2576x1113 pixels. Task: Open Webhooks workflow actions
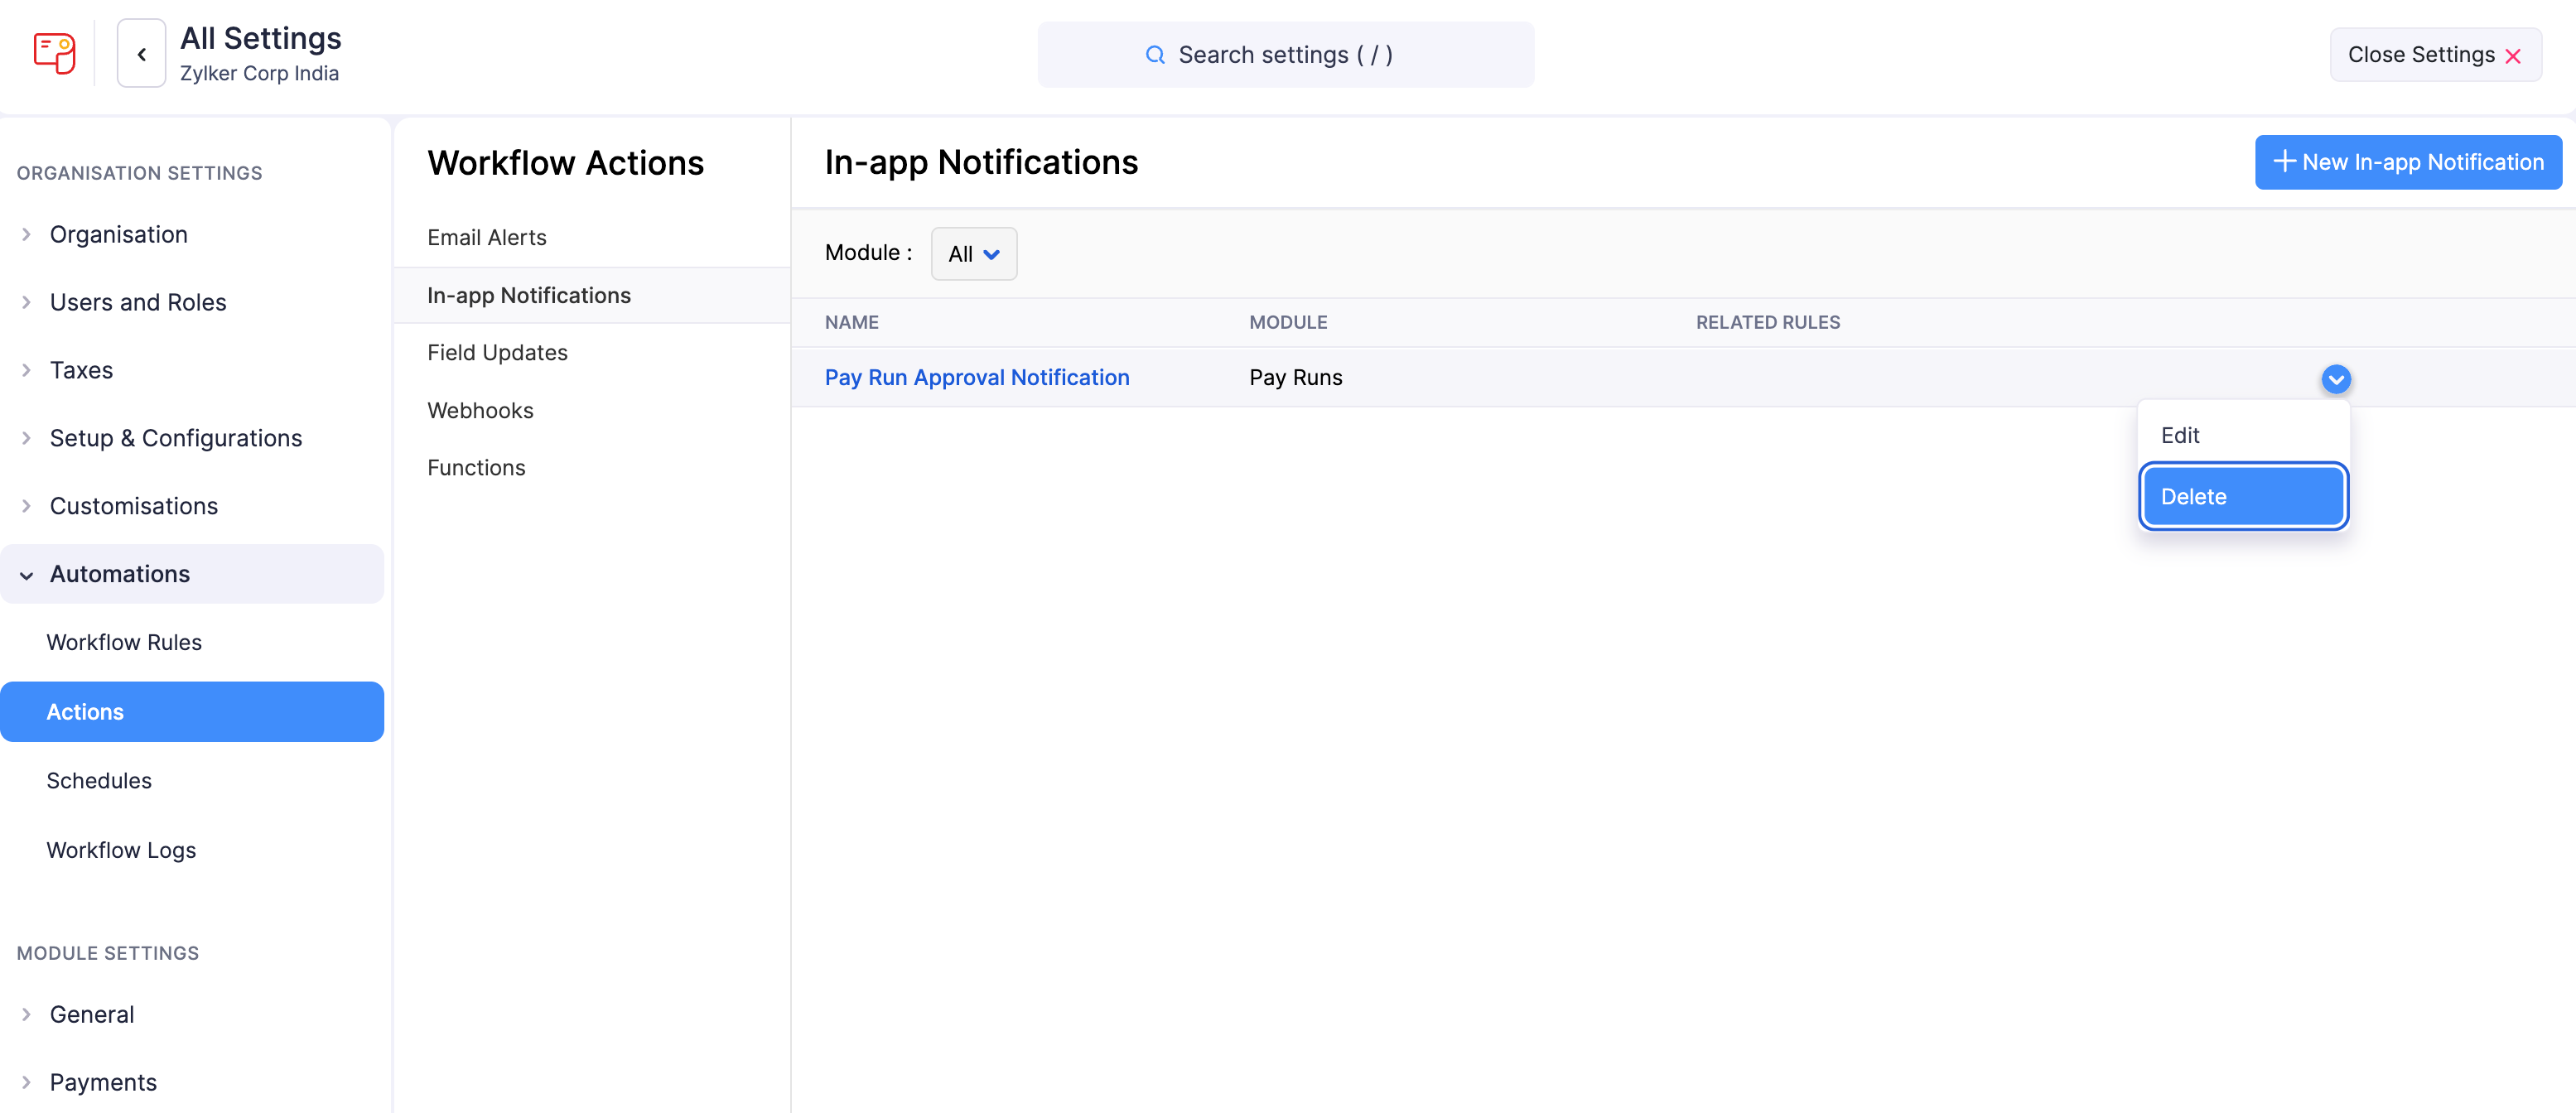592,411
